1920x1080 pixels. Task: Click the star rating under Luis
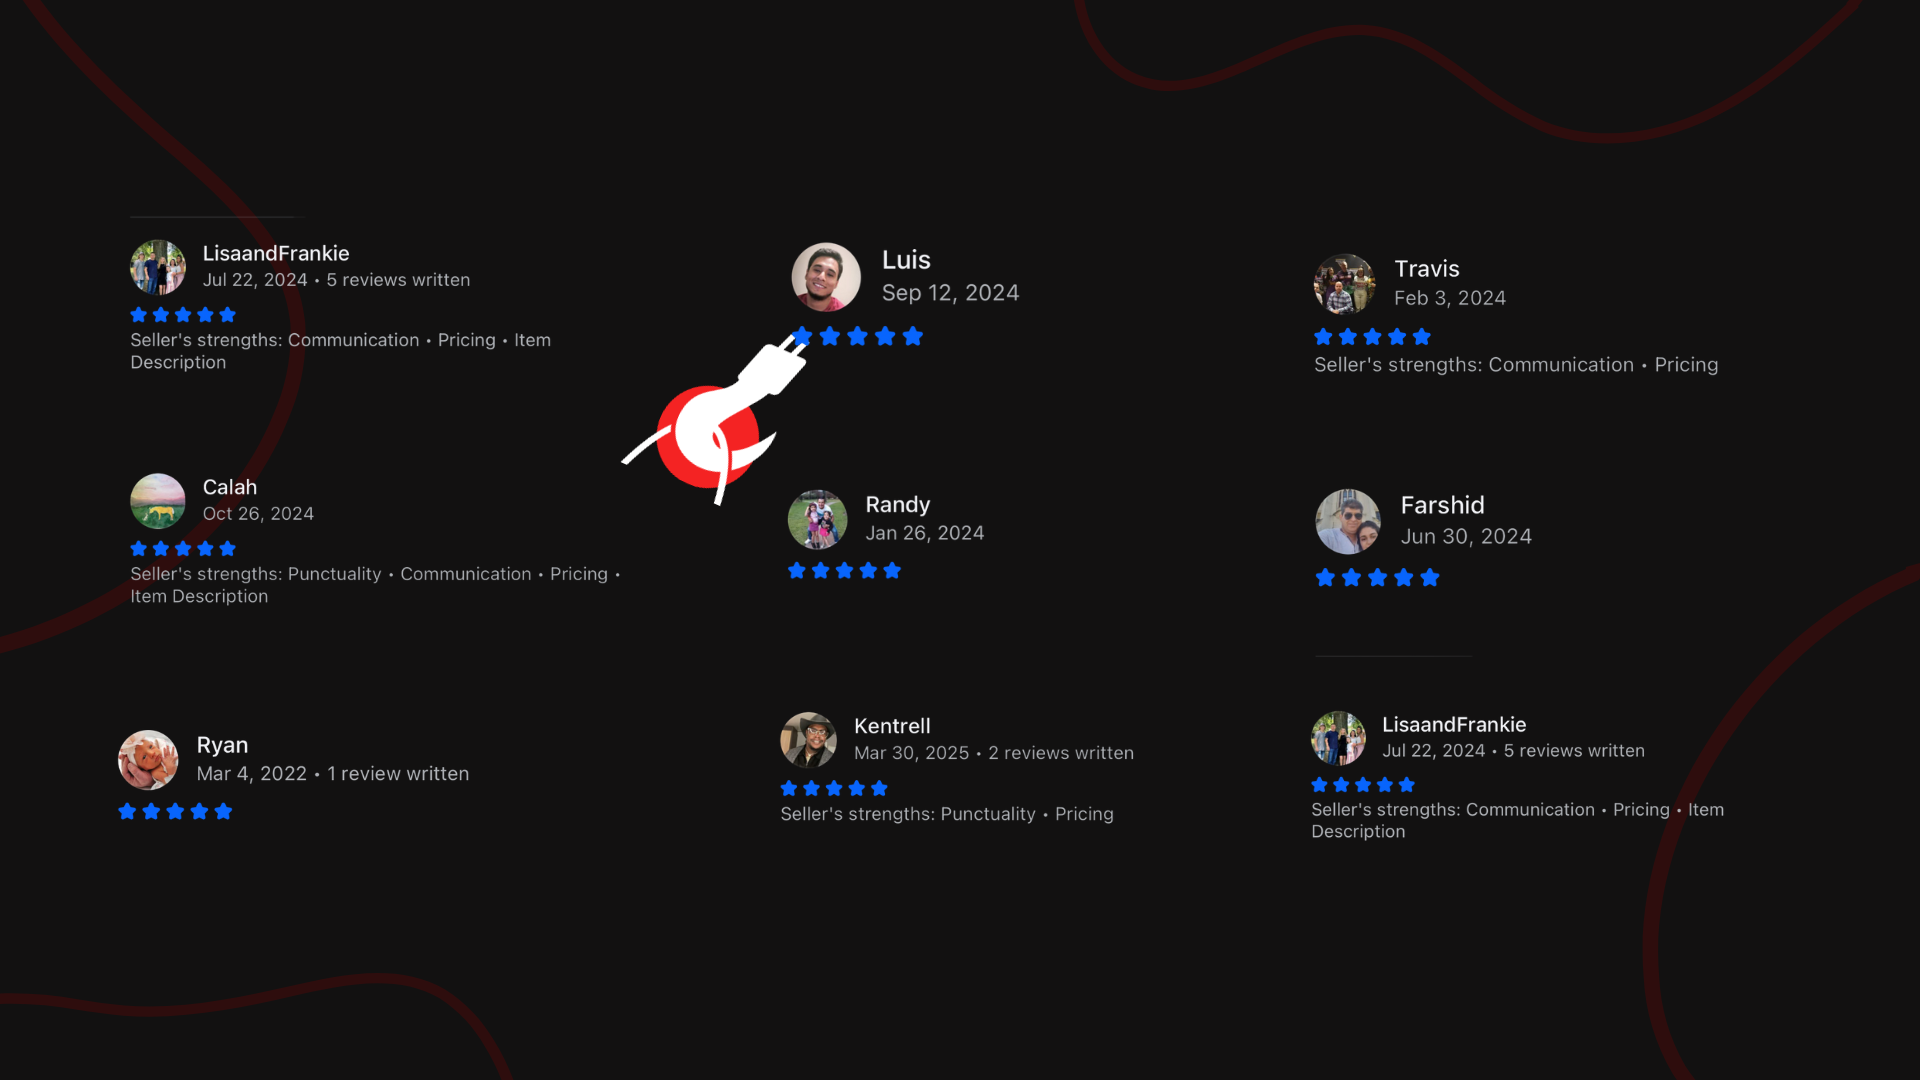(857, 336)
